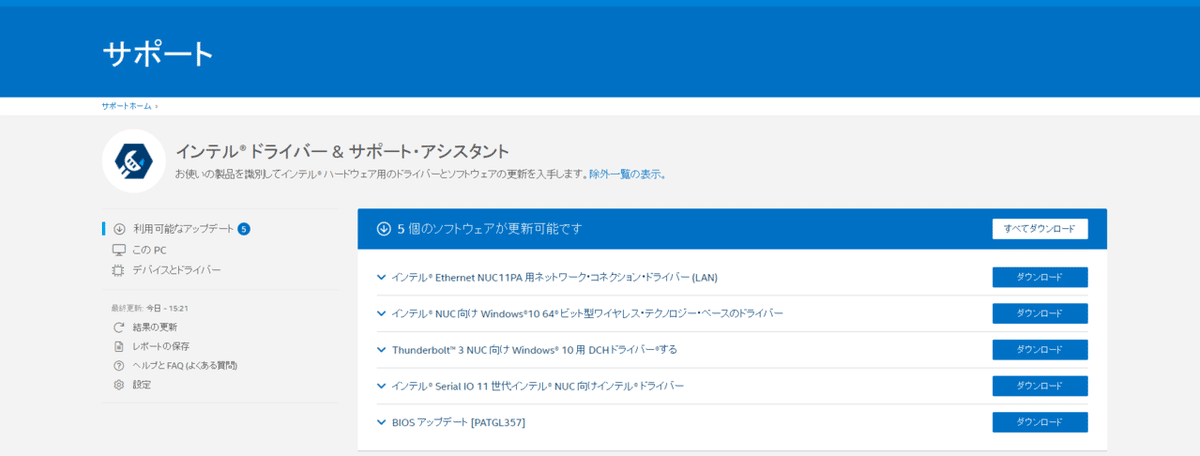
Task: Click the インテル ドライバー & サポート・アシスタント heading
Action: 342,151
